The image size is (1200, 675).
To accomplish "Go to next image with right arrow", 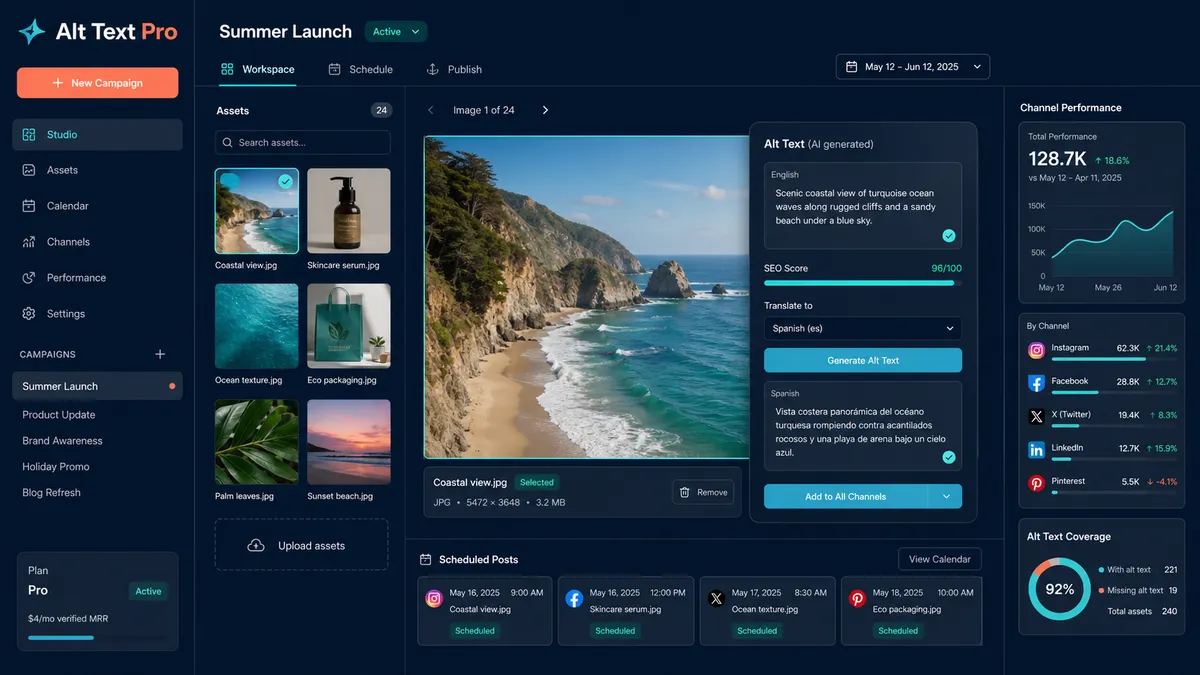I will (545, 110).
